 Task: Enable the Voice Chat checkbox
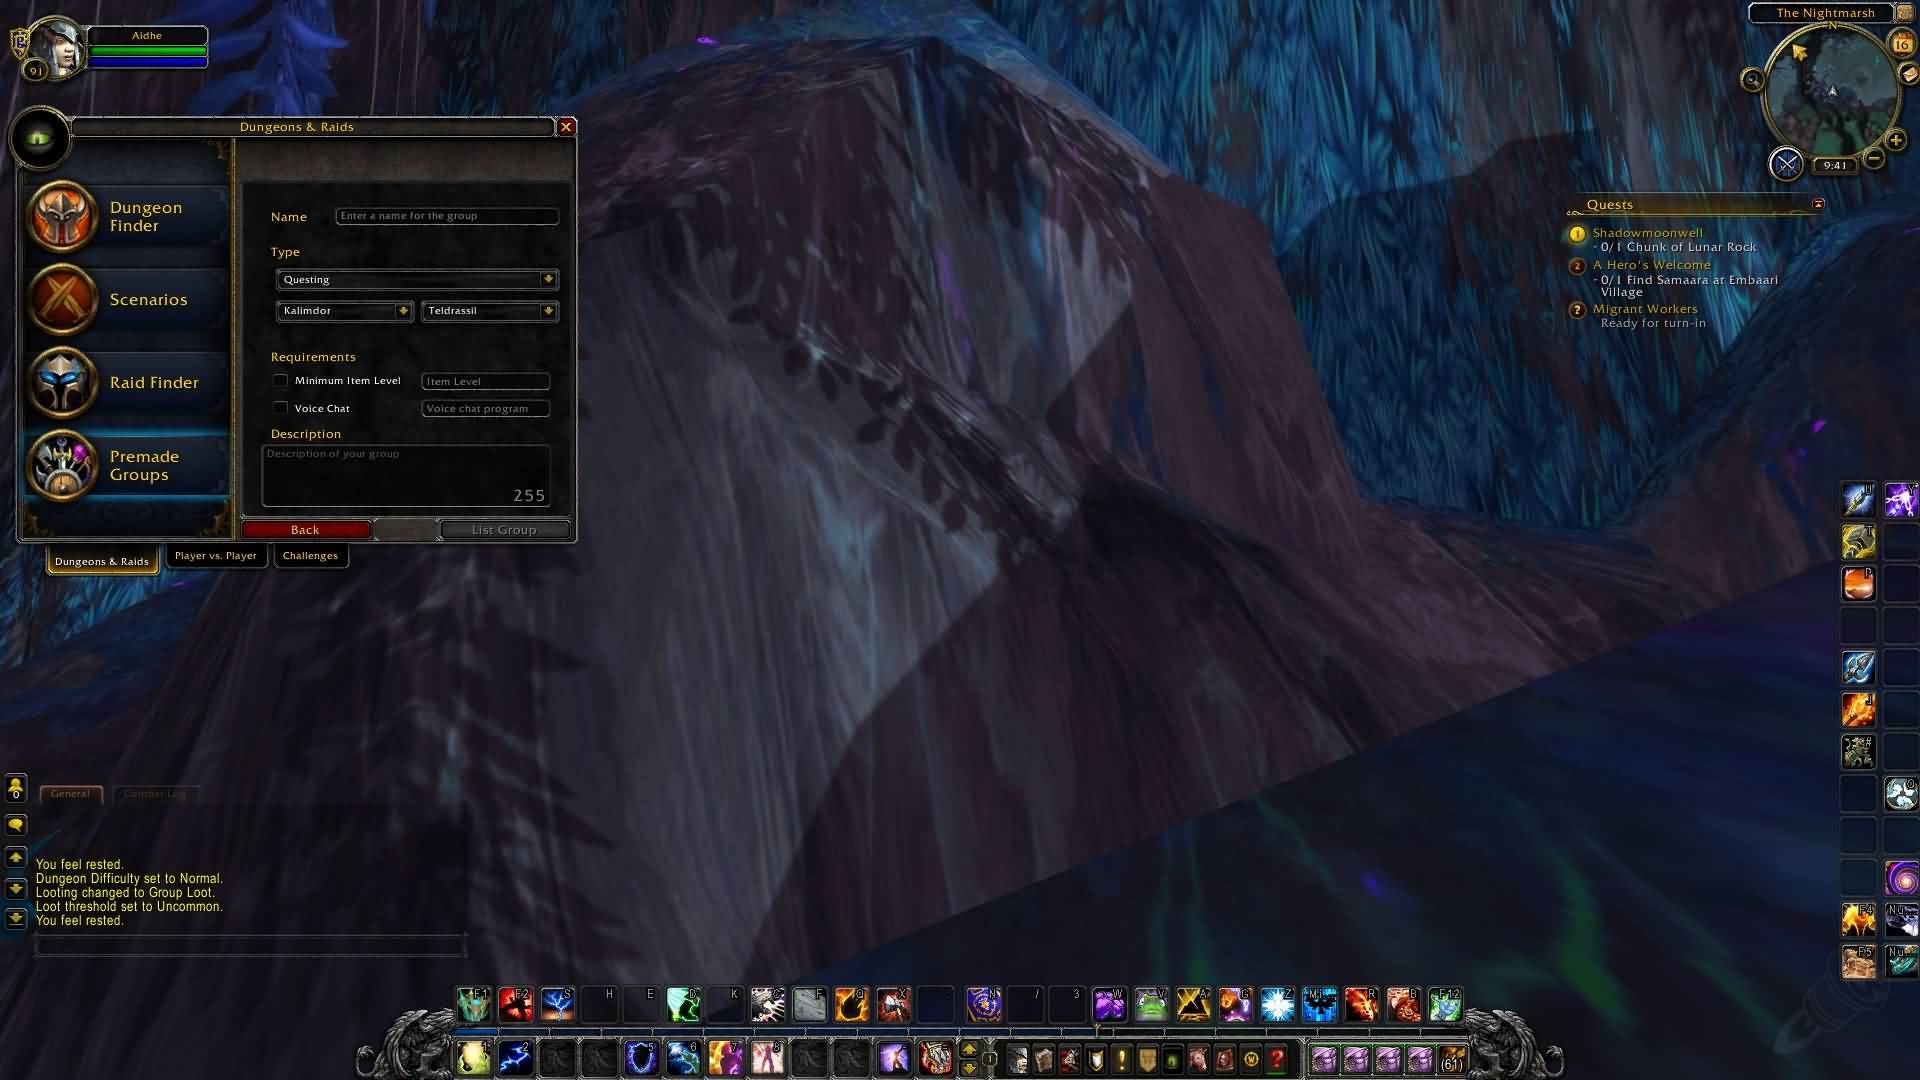(x=281, y=408)
